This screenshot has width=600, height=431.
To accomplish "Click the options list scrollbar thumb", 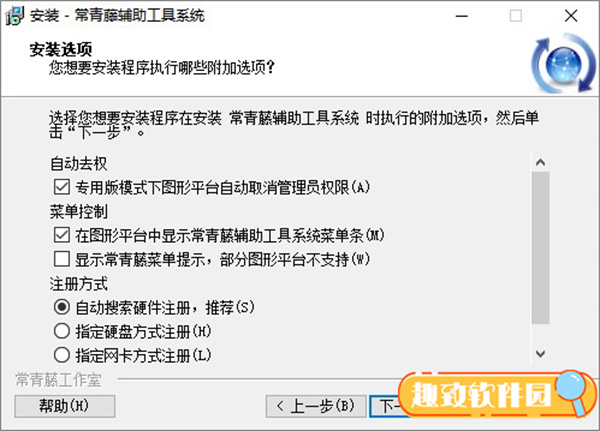I will click(540, 248).
